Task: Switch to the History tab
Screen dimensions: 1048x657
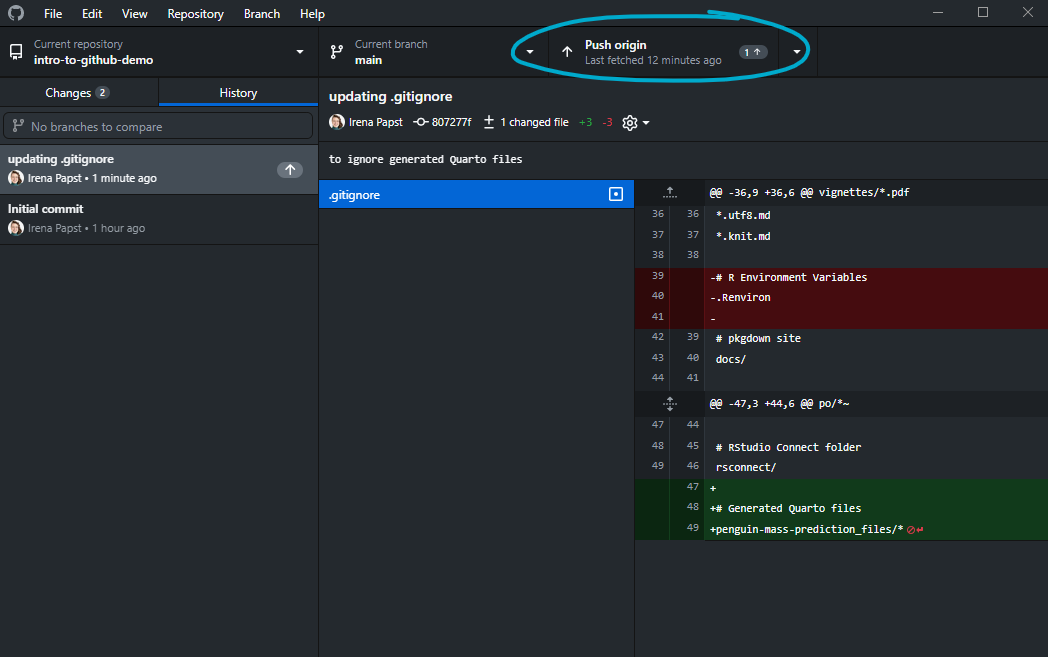Action: coord(238,93)
